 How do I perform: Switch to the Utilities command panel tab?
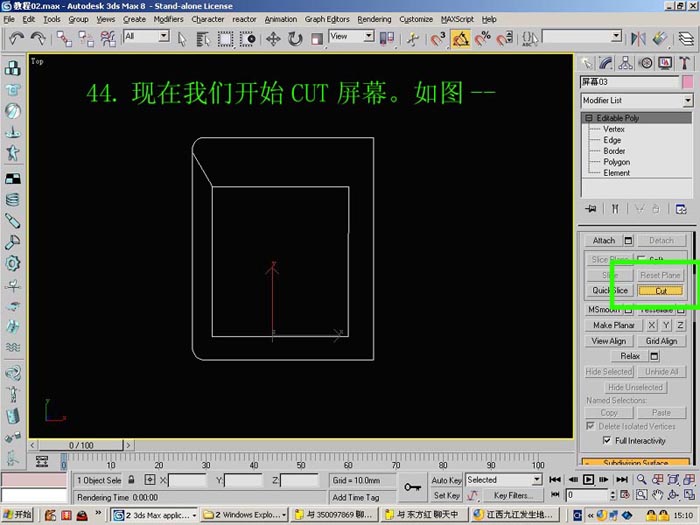click(x=684, y=63)
